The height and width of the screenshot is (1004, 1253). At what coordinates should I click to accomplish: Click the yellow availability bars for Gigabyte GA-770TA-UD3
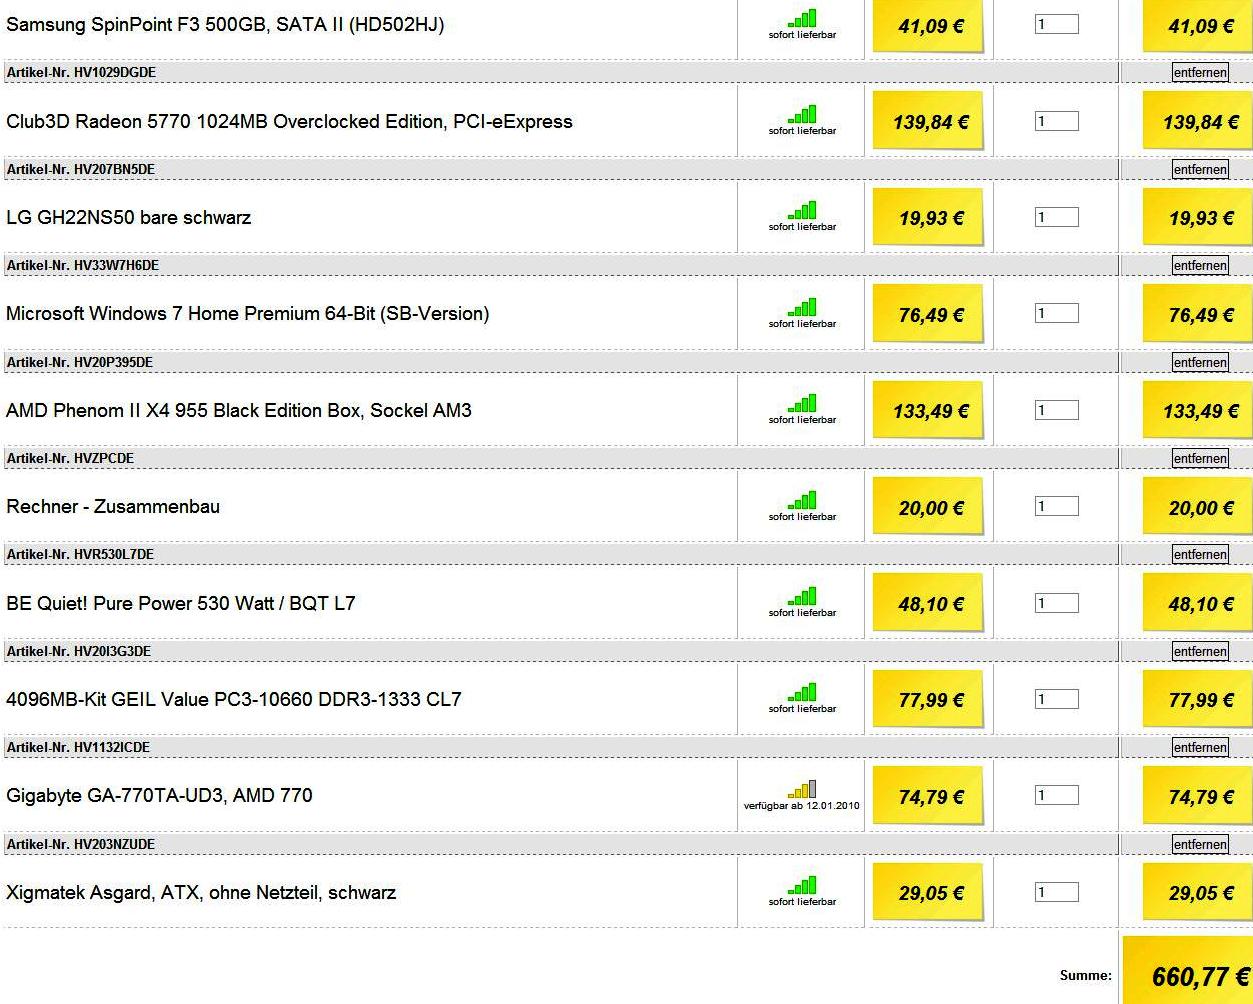(x=802, y=789)
